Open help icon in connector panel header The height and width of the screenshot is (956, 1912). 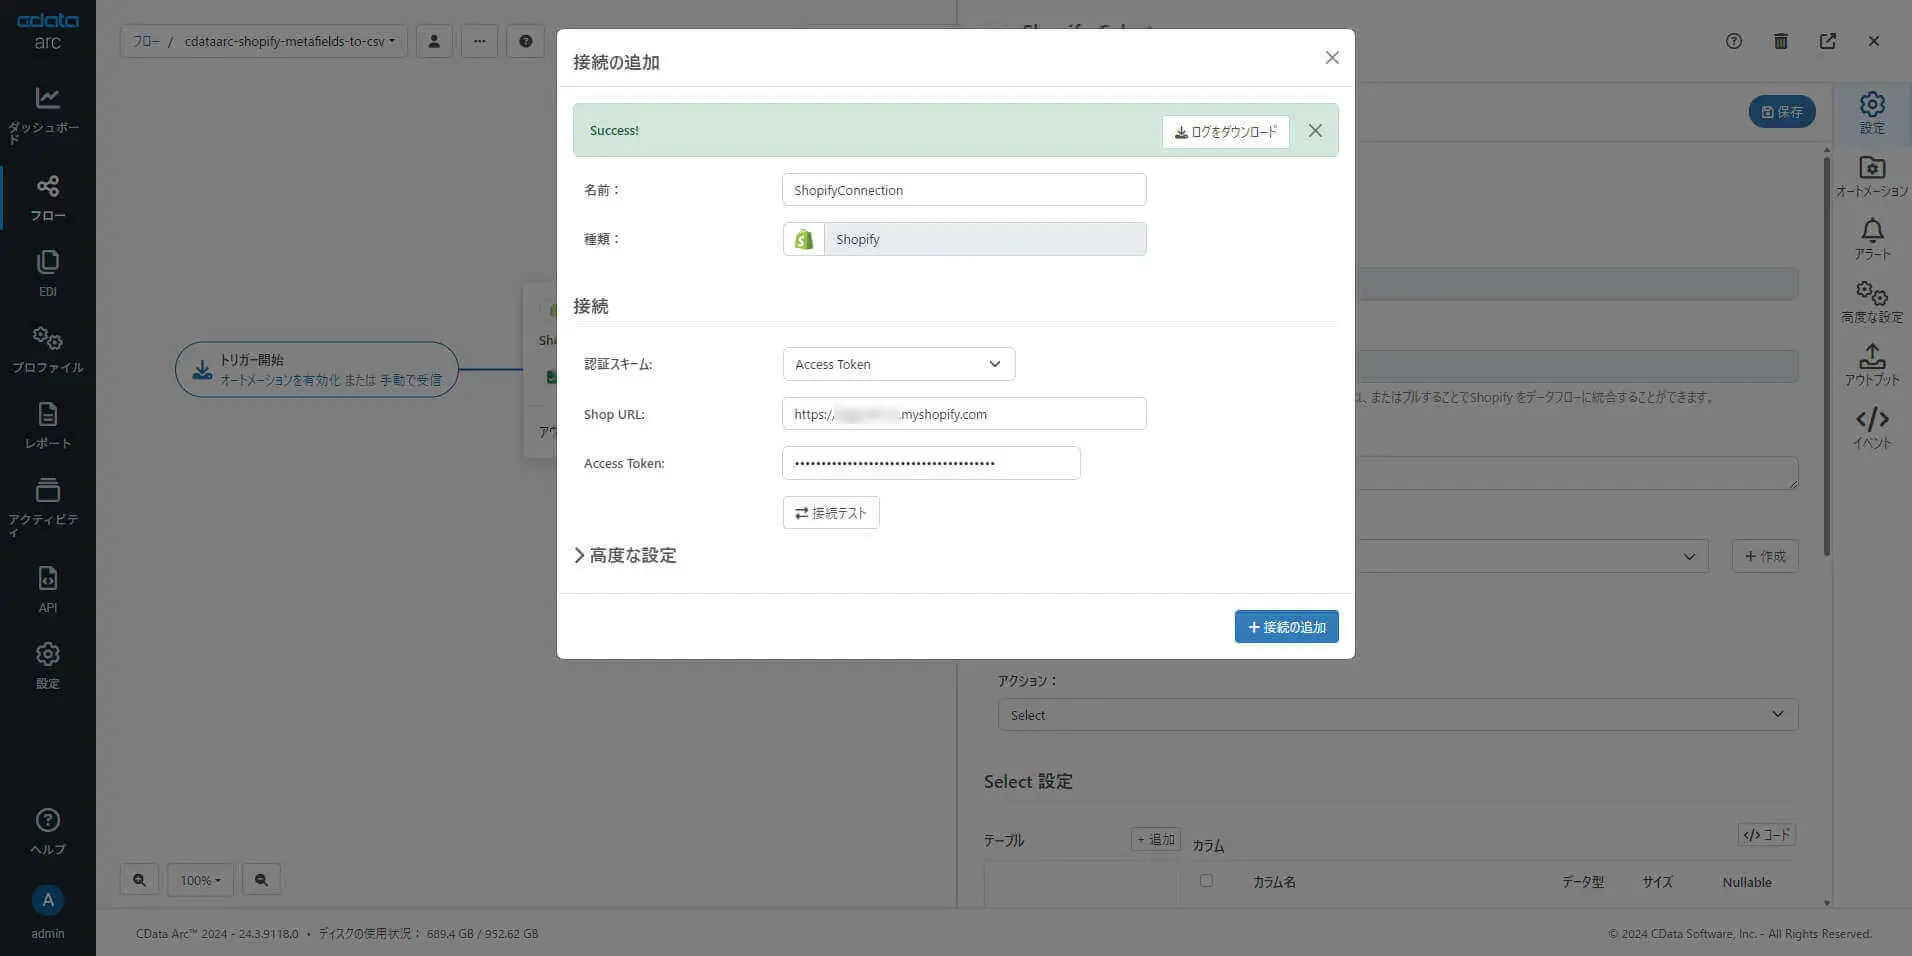click(x=1734, y=41)
